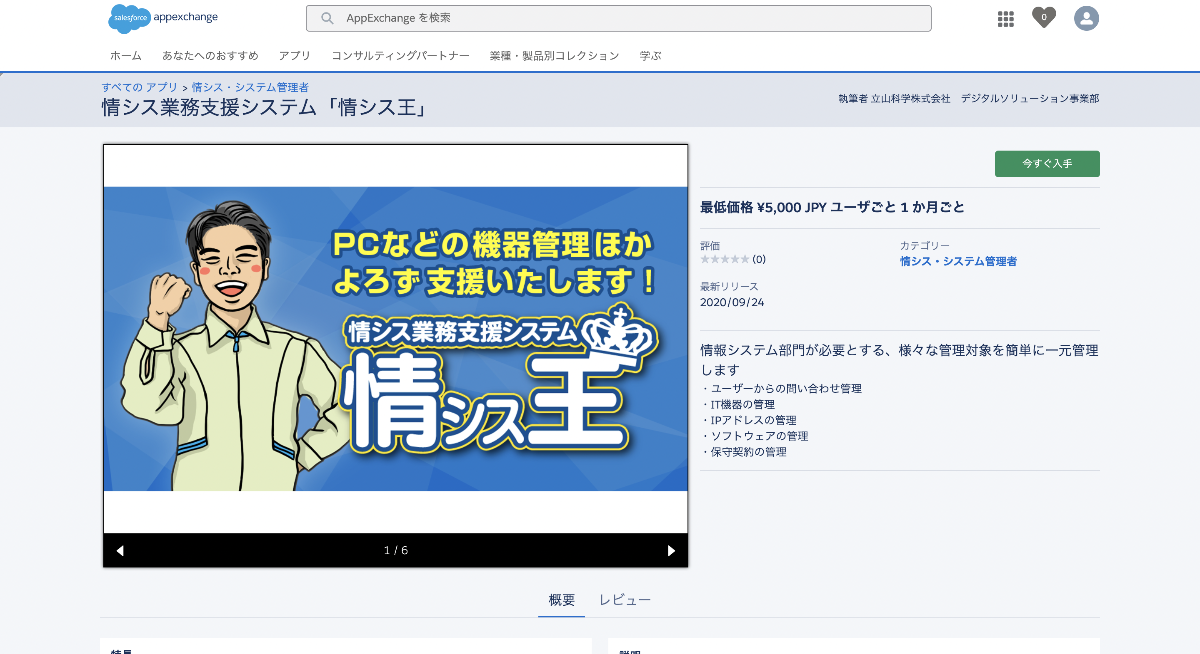
Task: Open the 業種・製品別コレクション menu
Action: coord(555,56)
